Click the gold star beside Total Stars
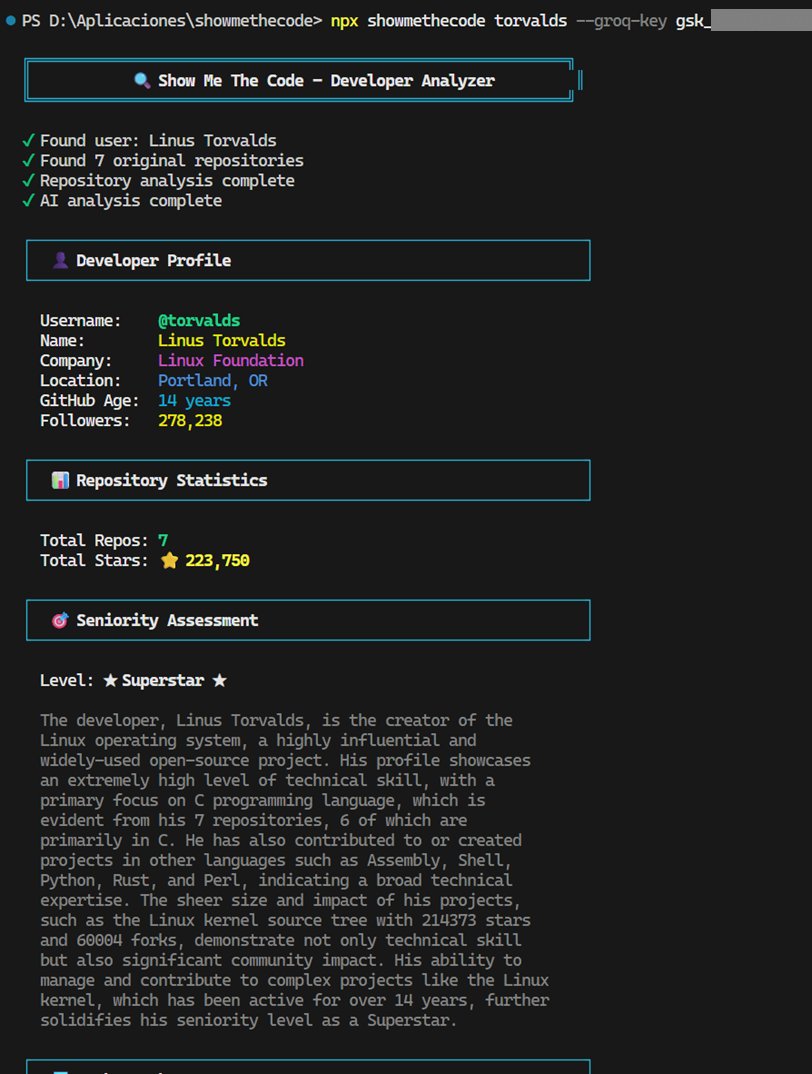The height and width of the screenshot is (1074, 812). tap(169, 560)
